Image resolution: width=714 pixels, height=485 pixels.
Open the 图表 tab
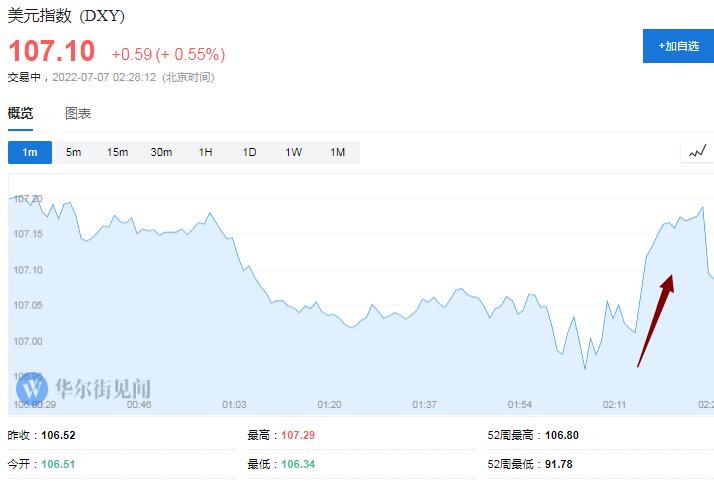78,113
